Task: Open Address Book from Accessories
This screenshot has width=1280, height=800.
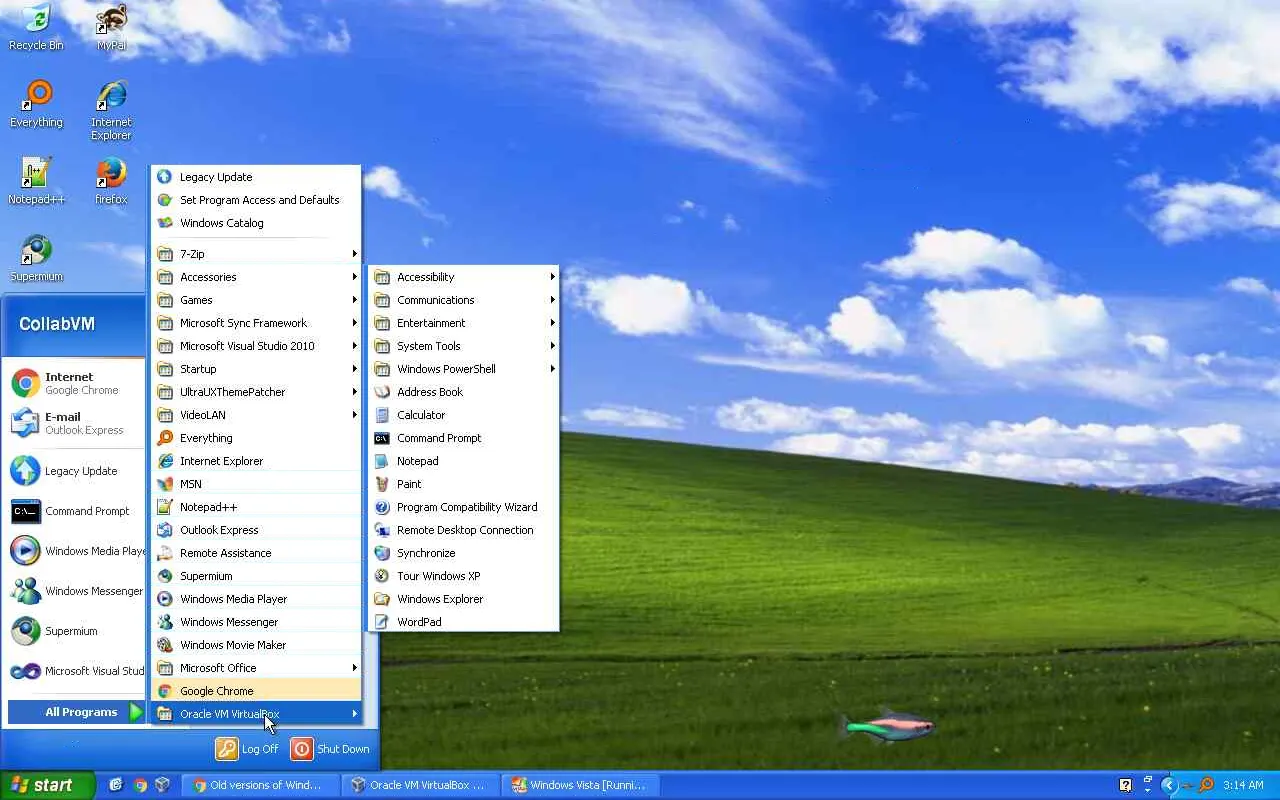Action: pos(464,392)
